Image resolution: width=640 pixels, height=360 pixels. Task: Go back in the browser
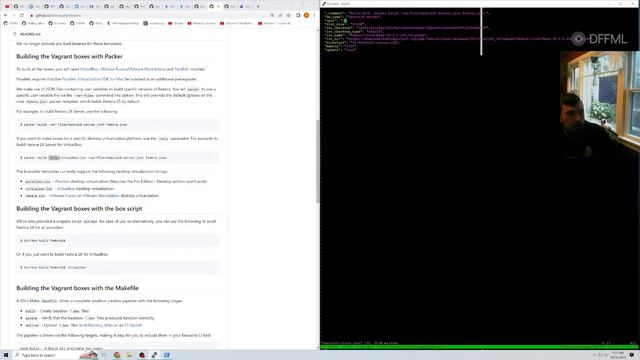[x=6, y=16]
